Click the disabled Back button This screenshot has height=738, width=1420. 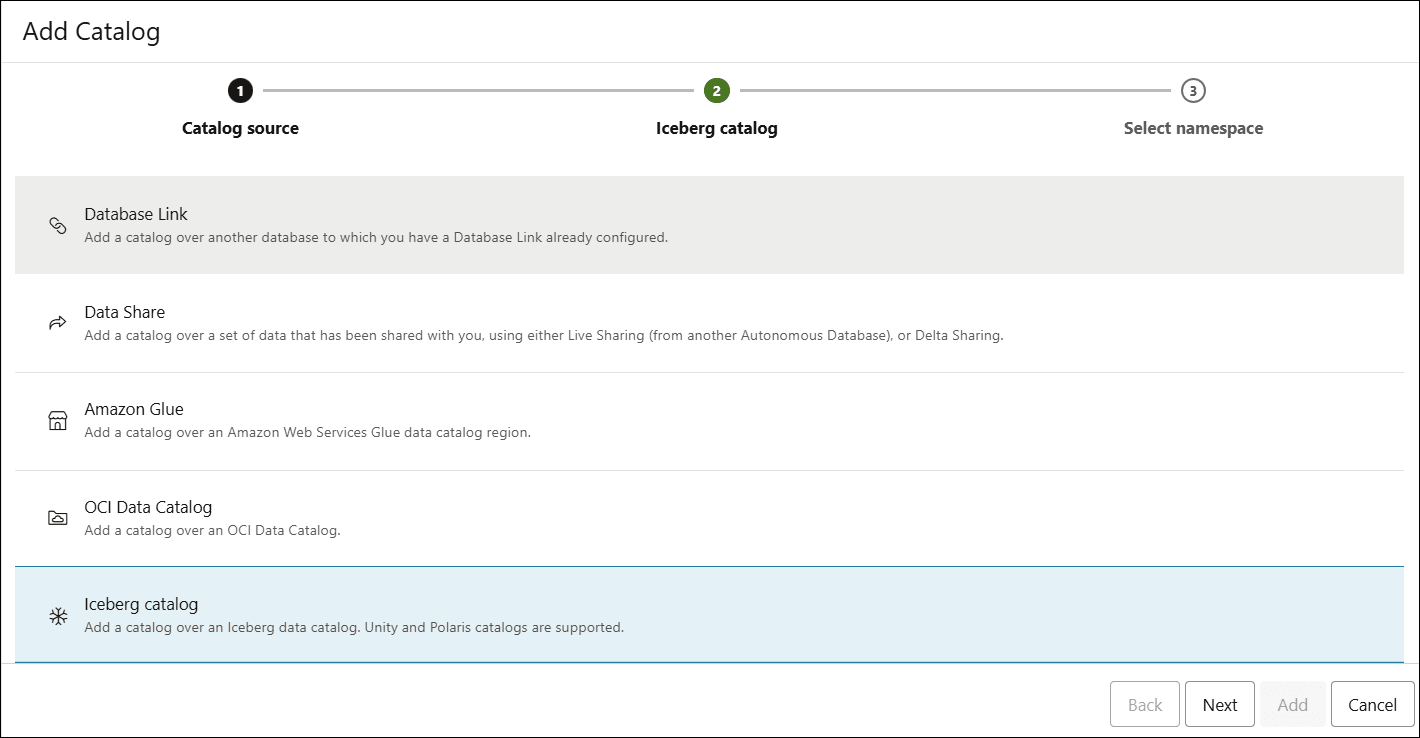(x=1144, y=704)
